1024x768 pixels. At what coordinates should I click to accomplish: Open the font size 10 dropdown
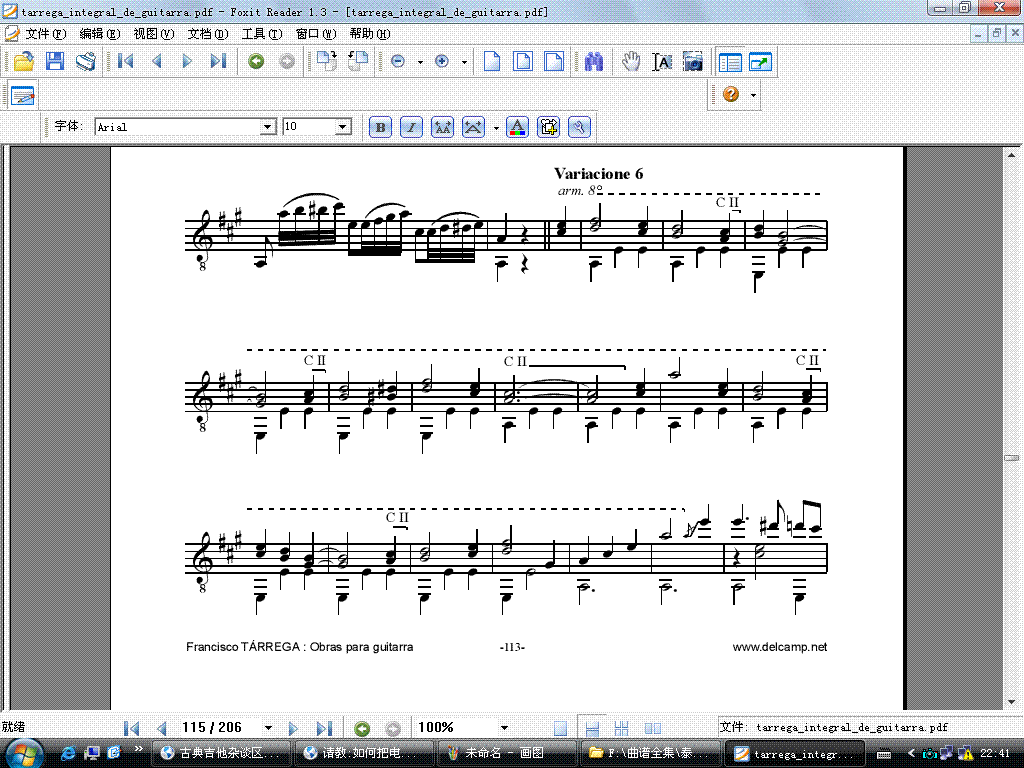pos(344,127)
